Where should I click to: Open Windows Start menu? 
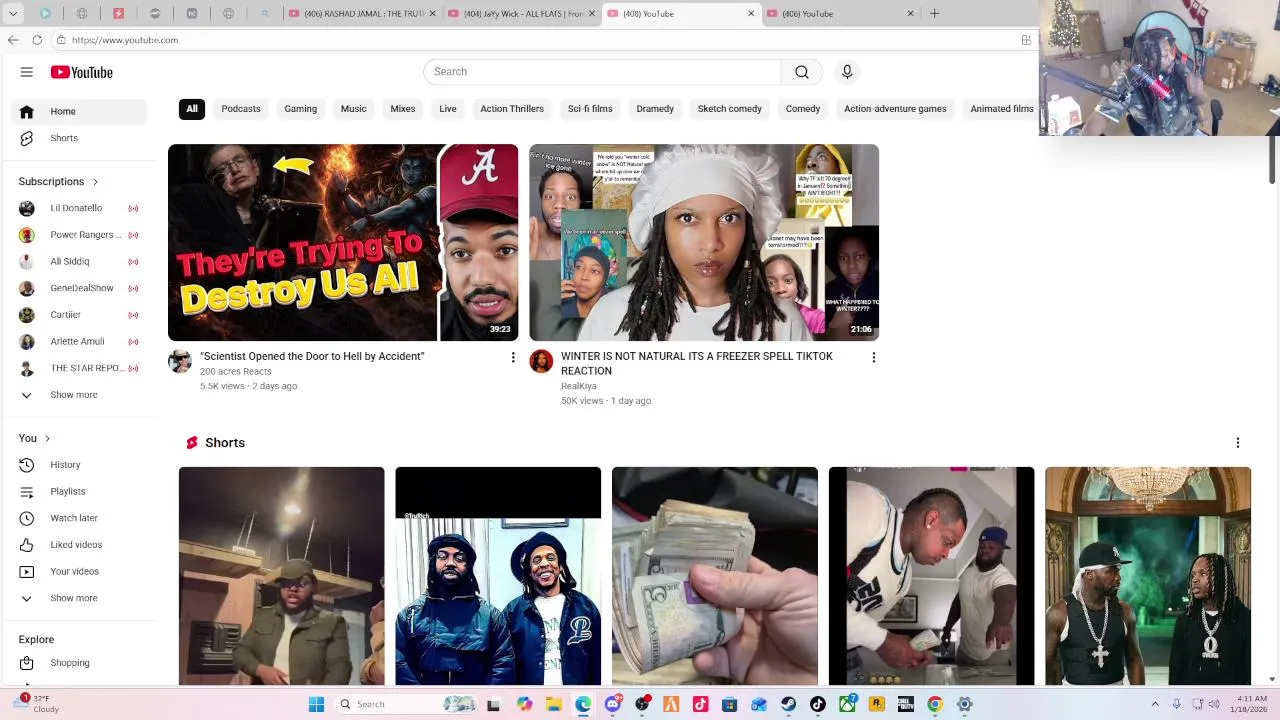(x=316, y=704)
